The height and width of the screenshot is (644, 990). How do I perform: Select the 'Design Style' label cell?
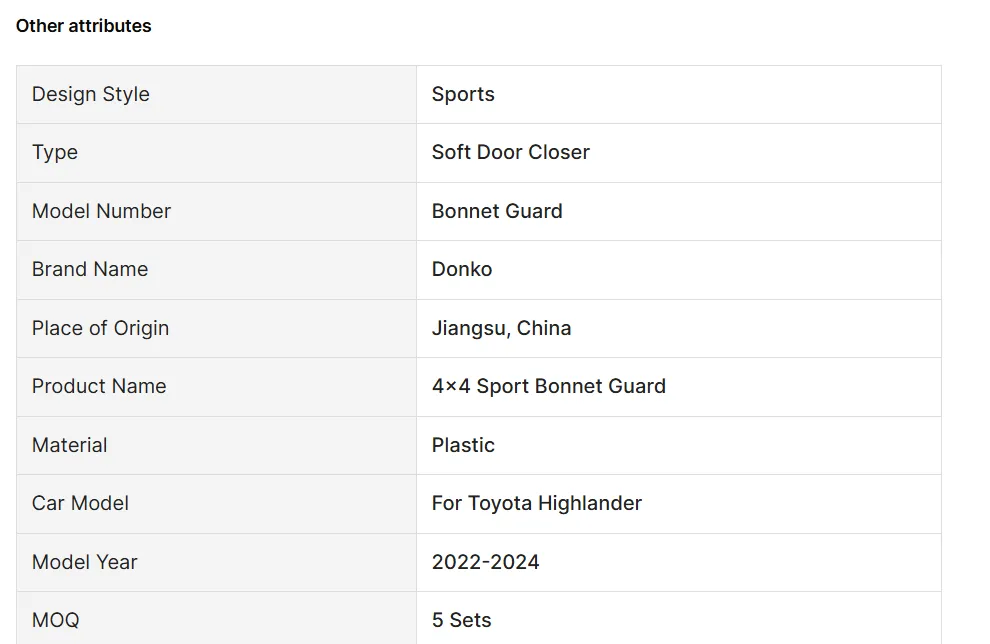(90, 94)
